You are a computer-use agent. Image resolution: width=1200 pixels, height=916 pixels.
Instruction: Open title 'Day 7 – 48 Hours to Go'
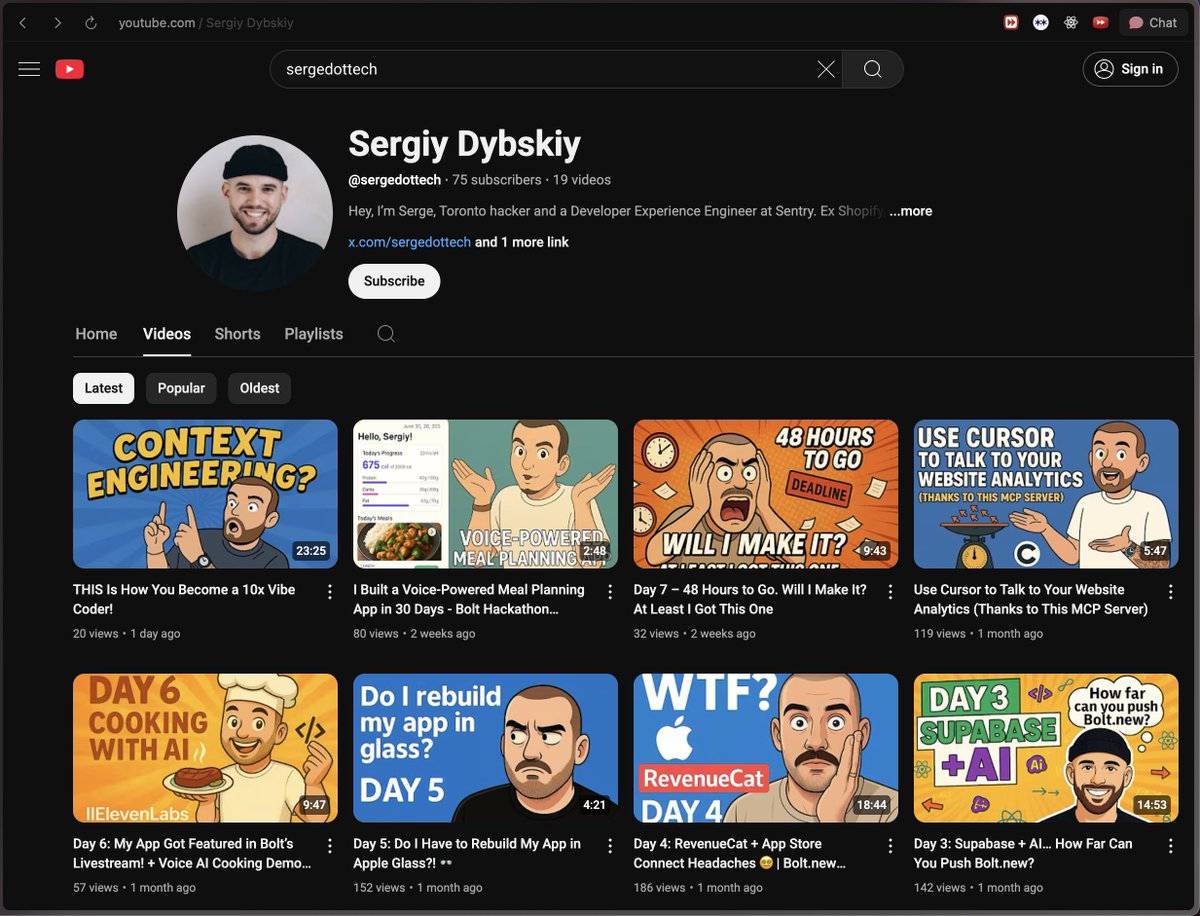point(750,599)
